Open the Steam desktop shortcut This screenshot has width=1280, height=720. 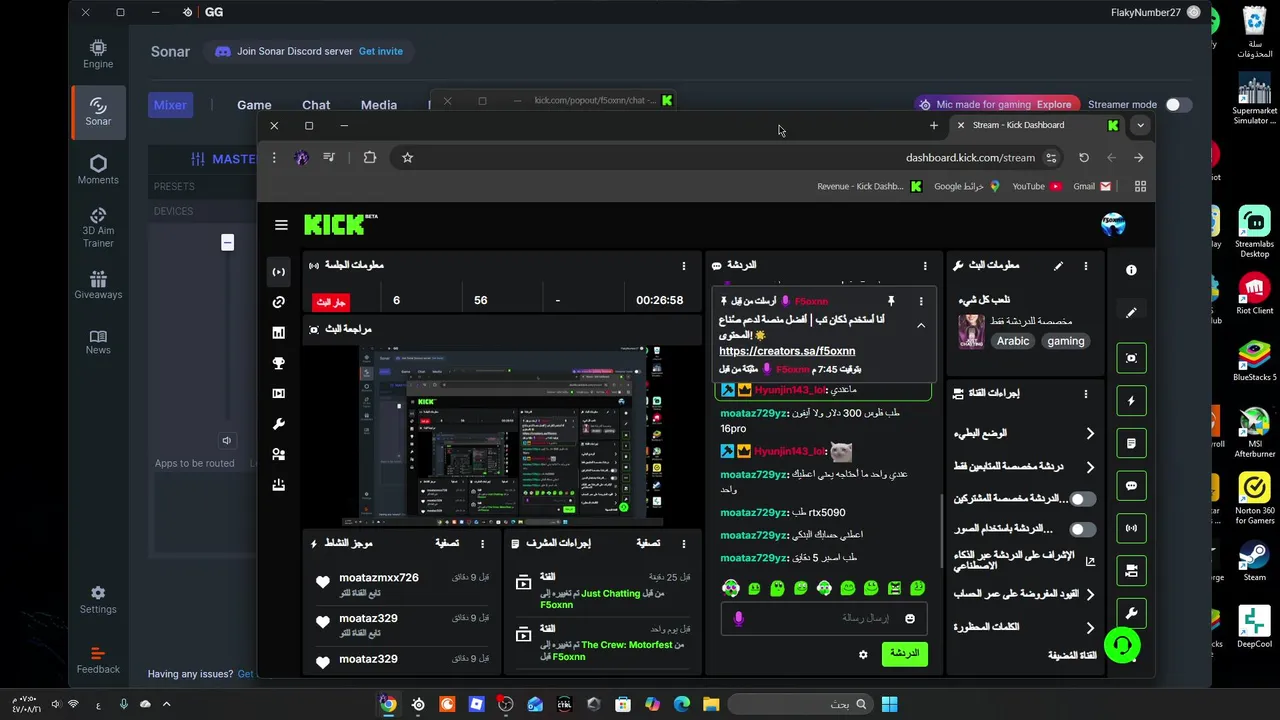click(1254, 560)
